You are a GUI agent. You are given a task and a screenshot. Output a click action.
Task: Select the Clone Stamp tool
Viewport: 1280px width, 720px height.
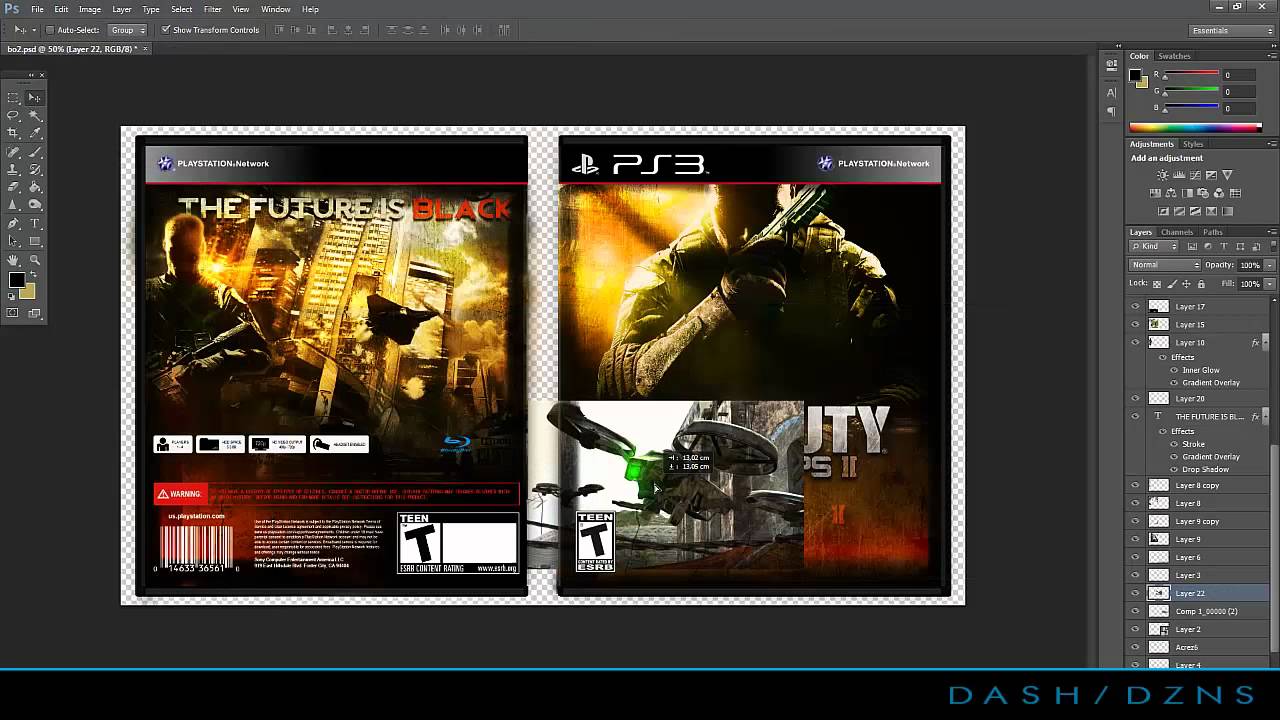[x=13, y=170]
